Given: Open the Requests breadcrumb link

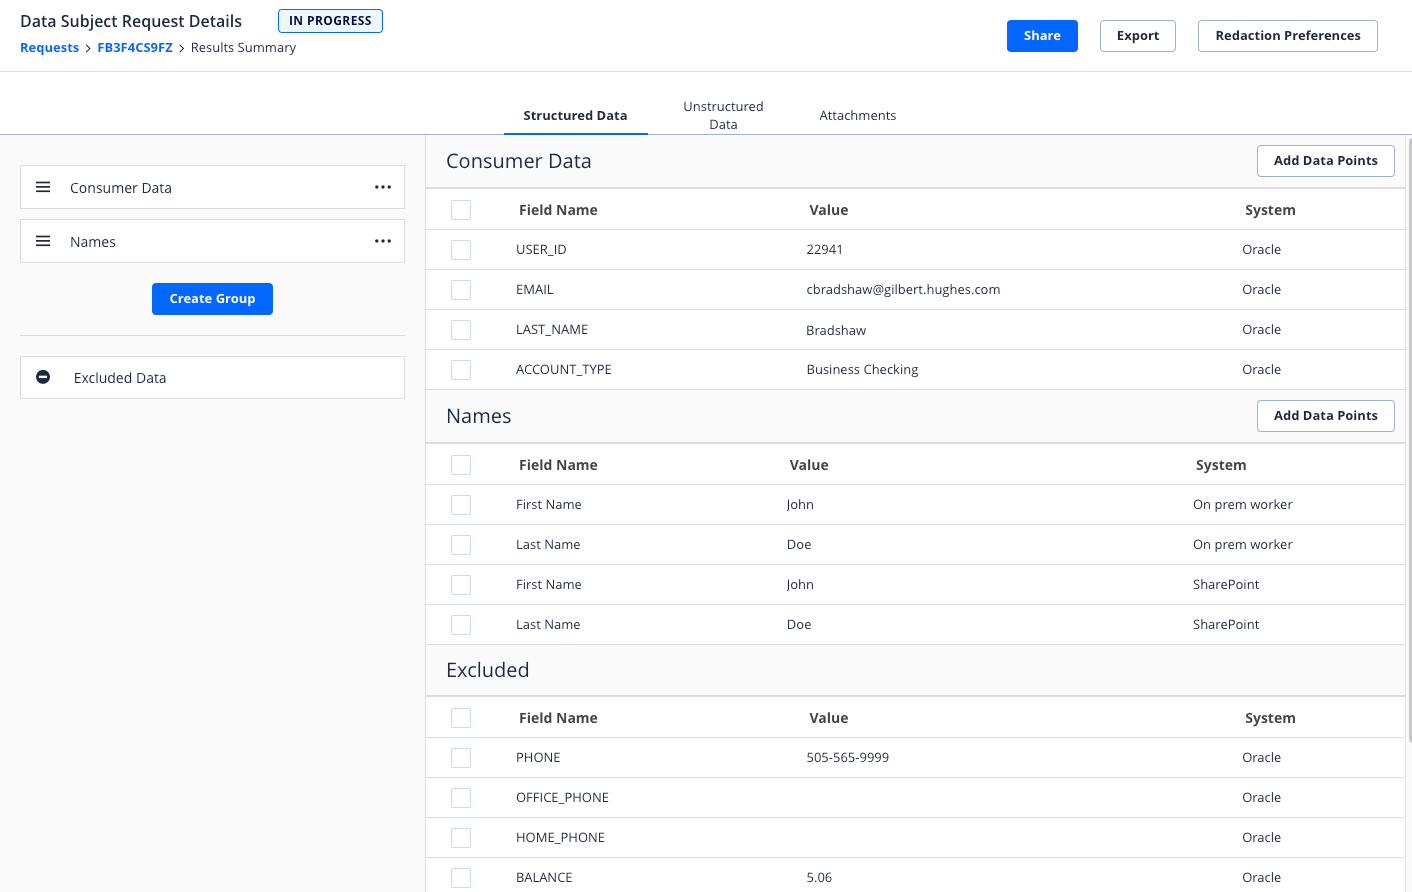Looking at the screenshot, I should tap(49, 48).
